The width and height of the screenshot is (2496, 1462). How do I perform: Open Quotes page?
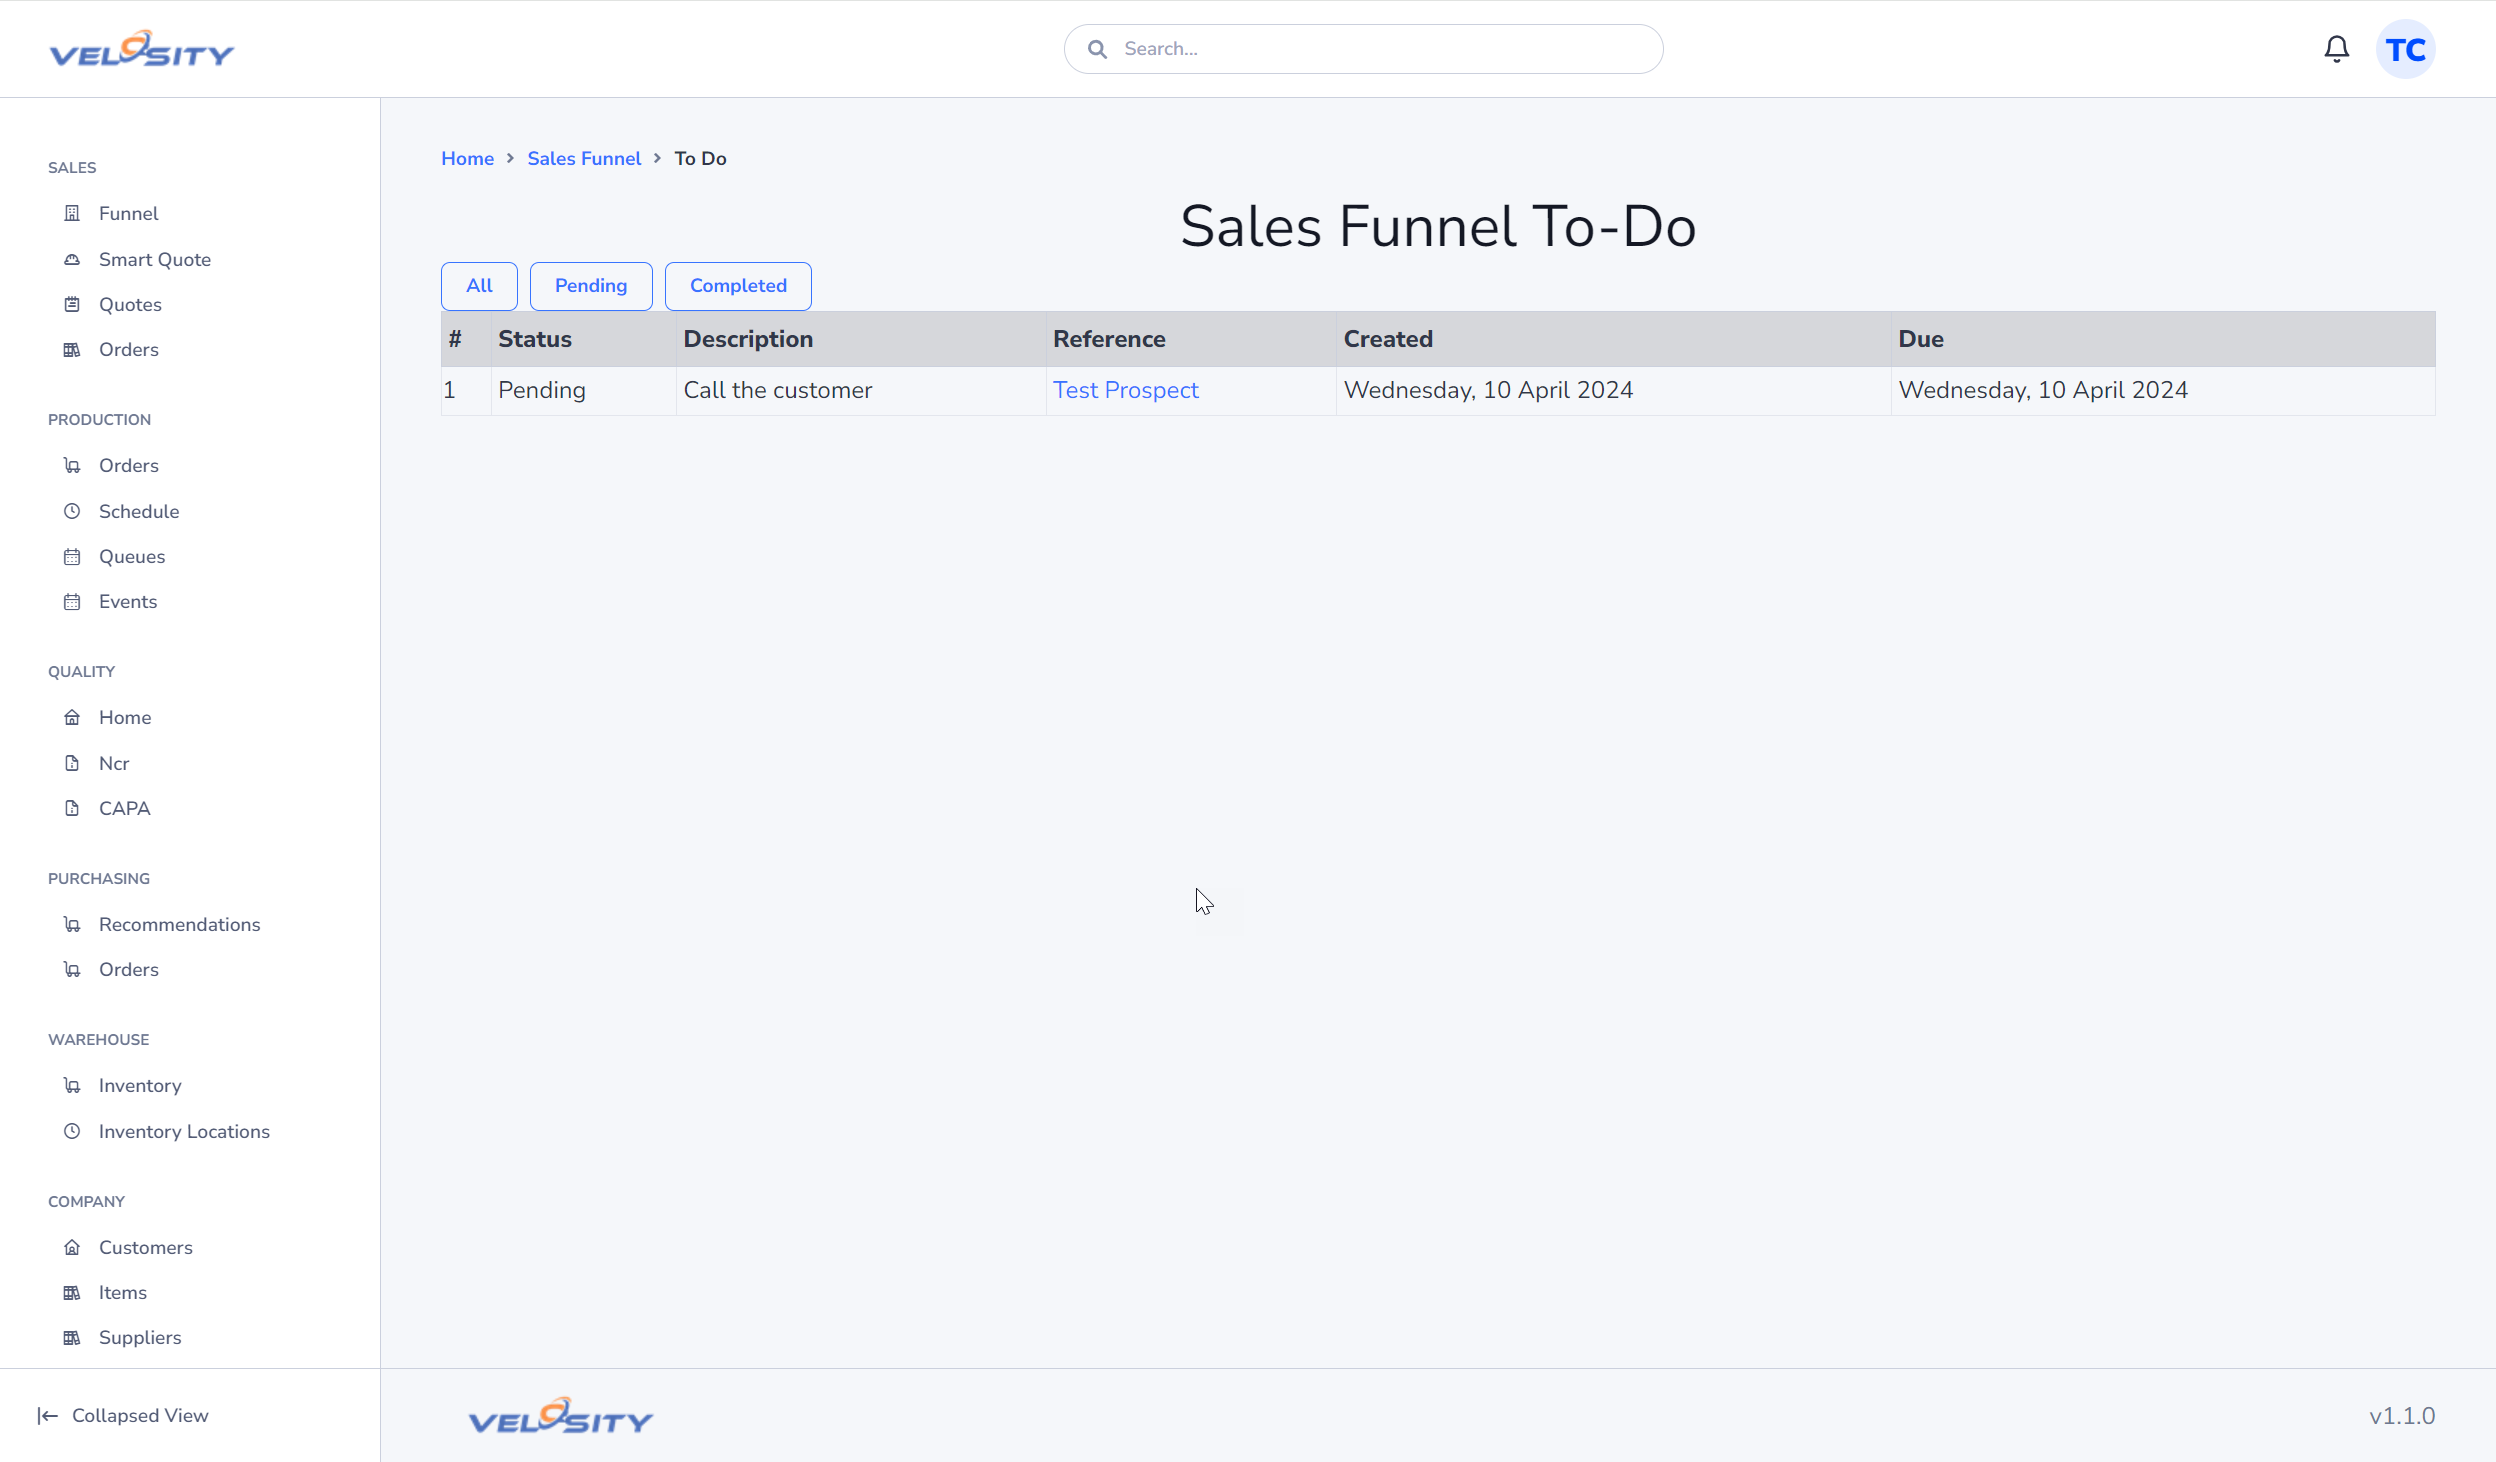pyautogui.click(x=130, y=304)
